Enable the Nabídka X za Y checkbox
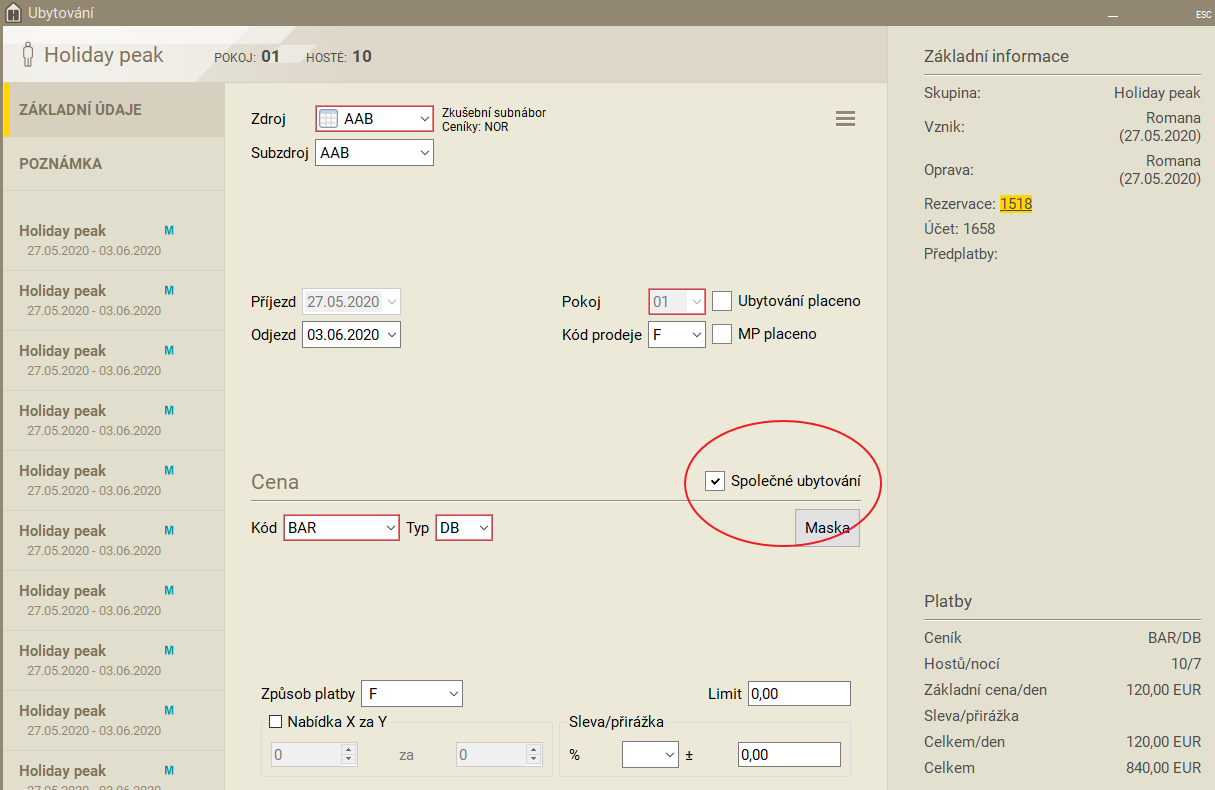This screenshot has width=1215, height=790. (275, 723)
